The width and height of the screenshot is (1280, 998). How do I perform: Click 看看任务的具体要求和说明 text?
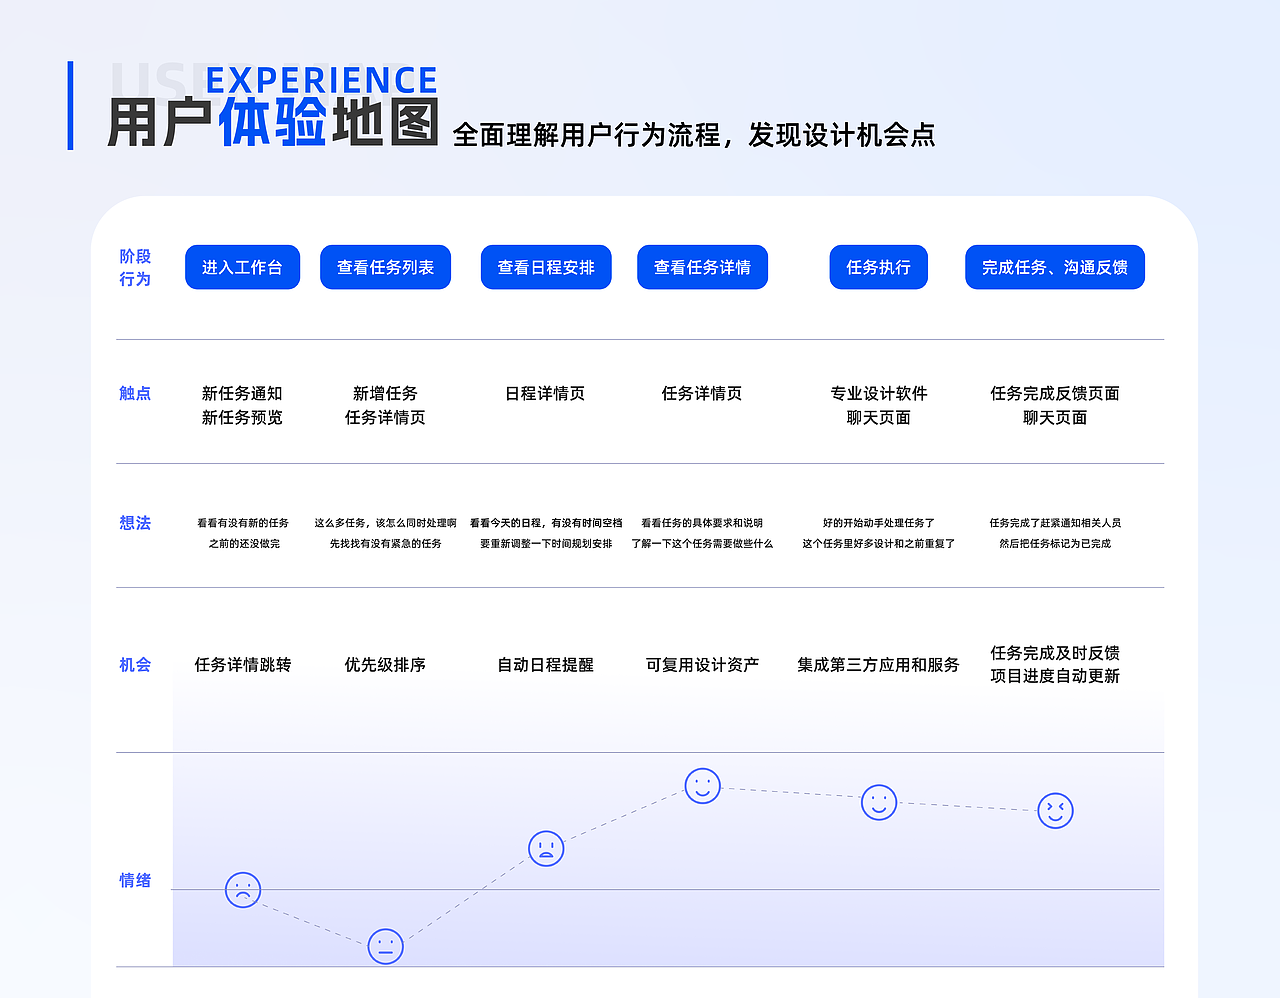(x=702, y=523)
